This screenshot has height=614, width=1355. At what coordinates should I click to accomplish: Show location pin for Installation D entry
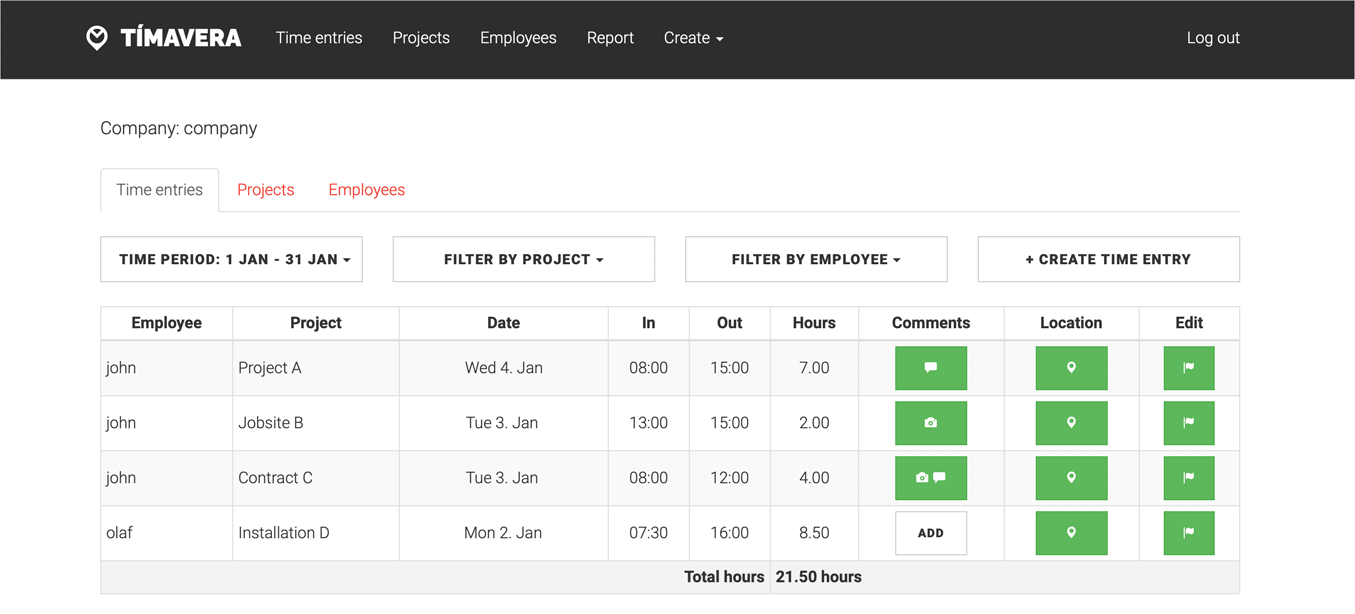click(x=1071, y=533)
